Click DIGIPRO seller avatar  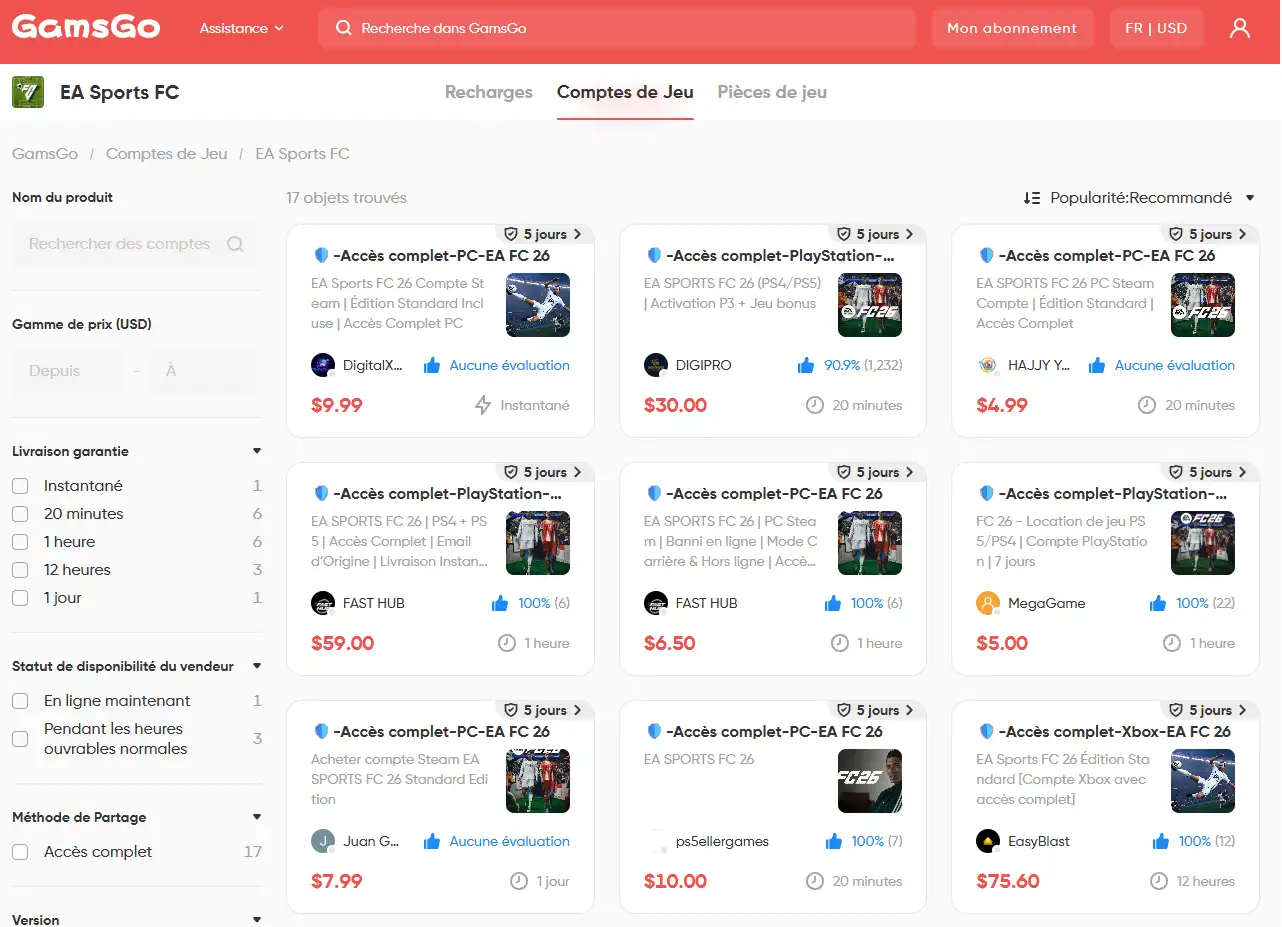[655, 365]
